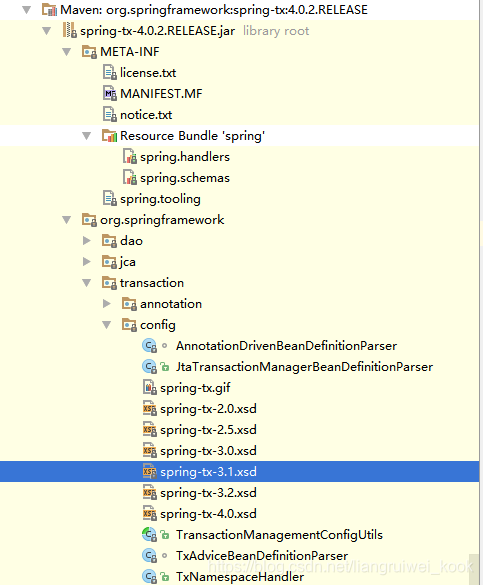The height and width of the screenshot is (585, 483).
Task: Click the XSD icon of spring-tx-2.0.xsd
Action: [150, 409]
